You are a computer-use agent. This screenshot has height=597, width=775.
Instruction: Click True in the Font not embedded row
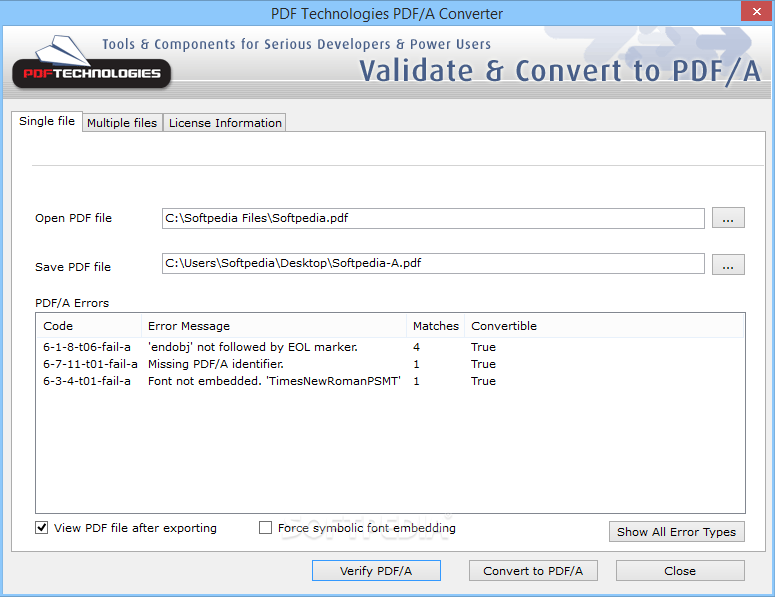click(x=483, y=381)
